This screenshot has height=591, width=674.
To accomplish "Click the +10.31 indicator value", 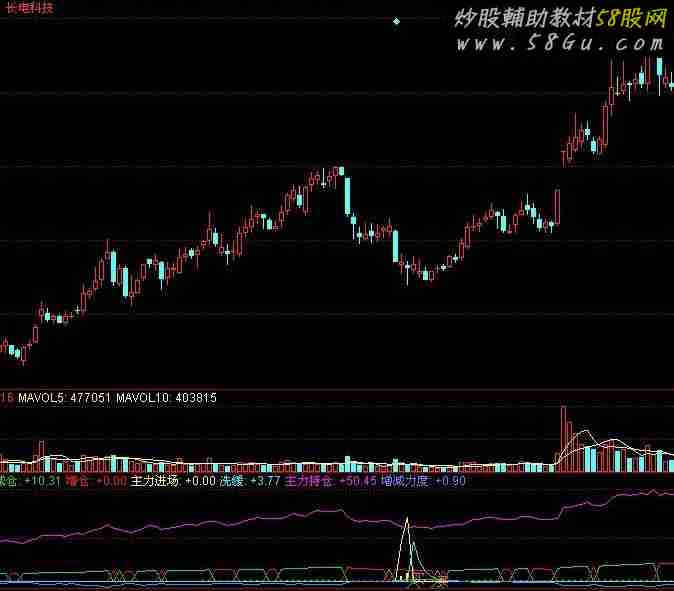I will click(42, 481).
